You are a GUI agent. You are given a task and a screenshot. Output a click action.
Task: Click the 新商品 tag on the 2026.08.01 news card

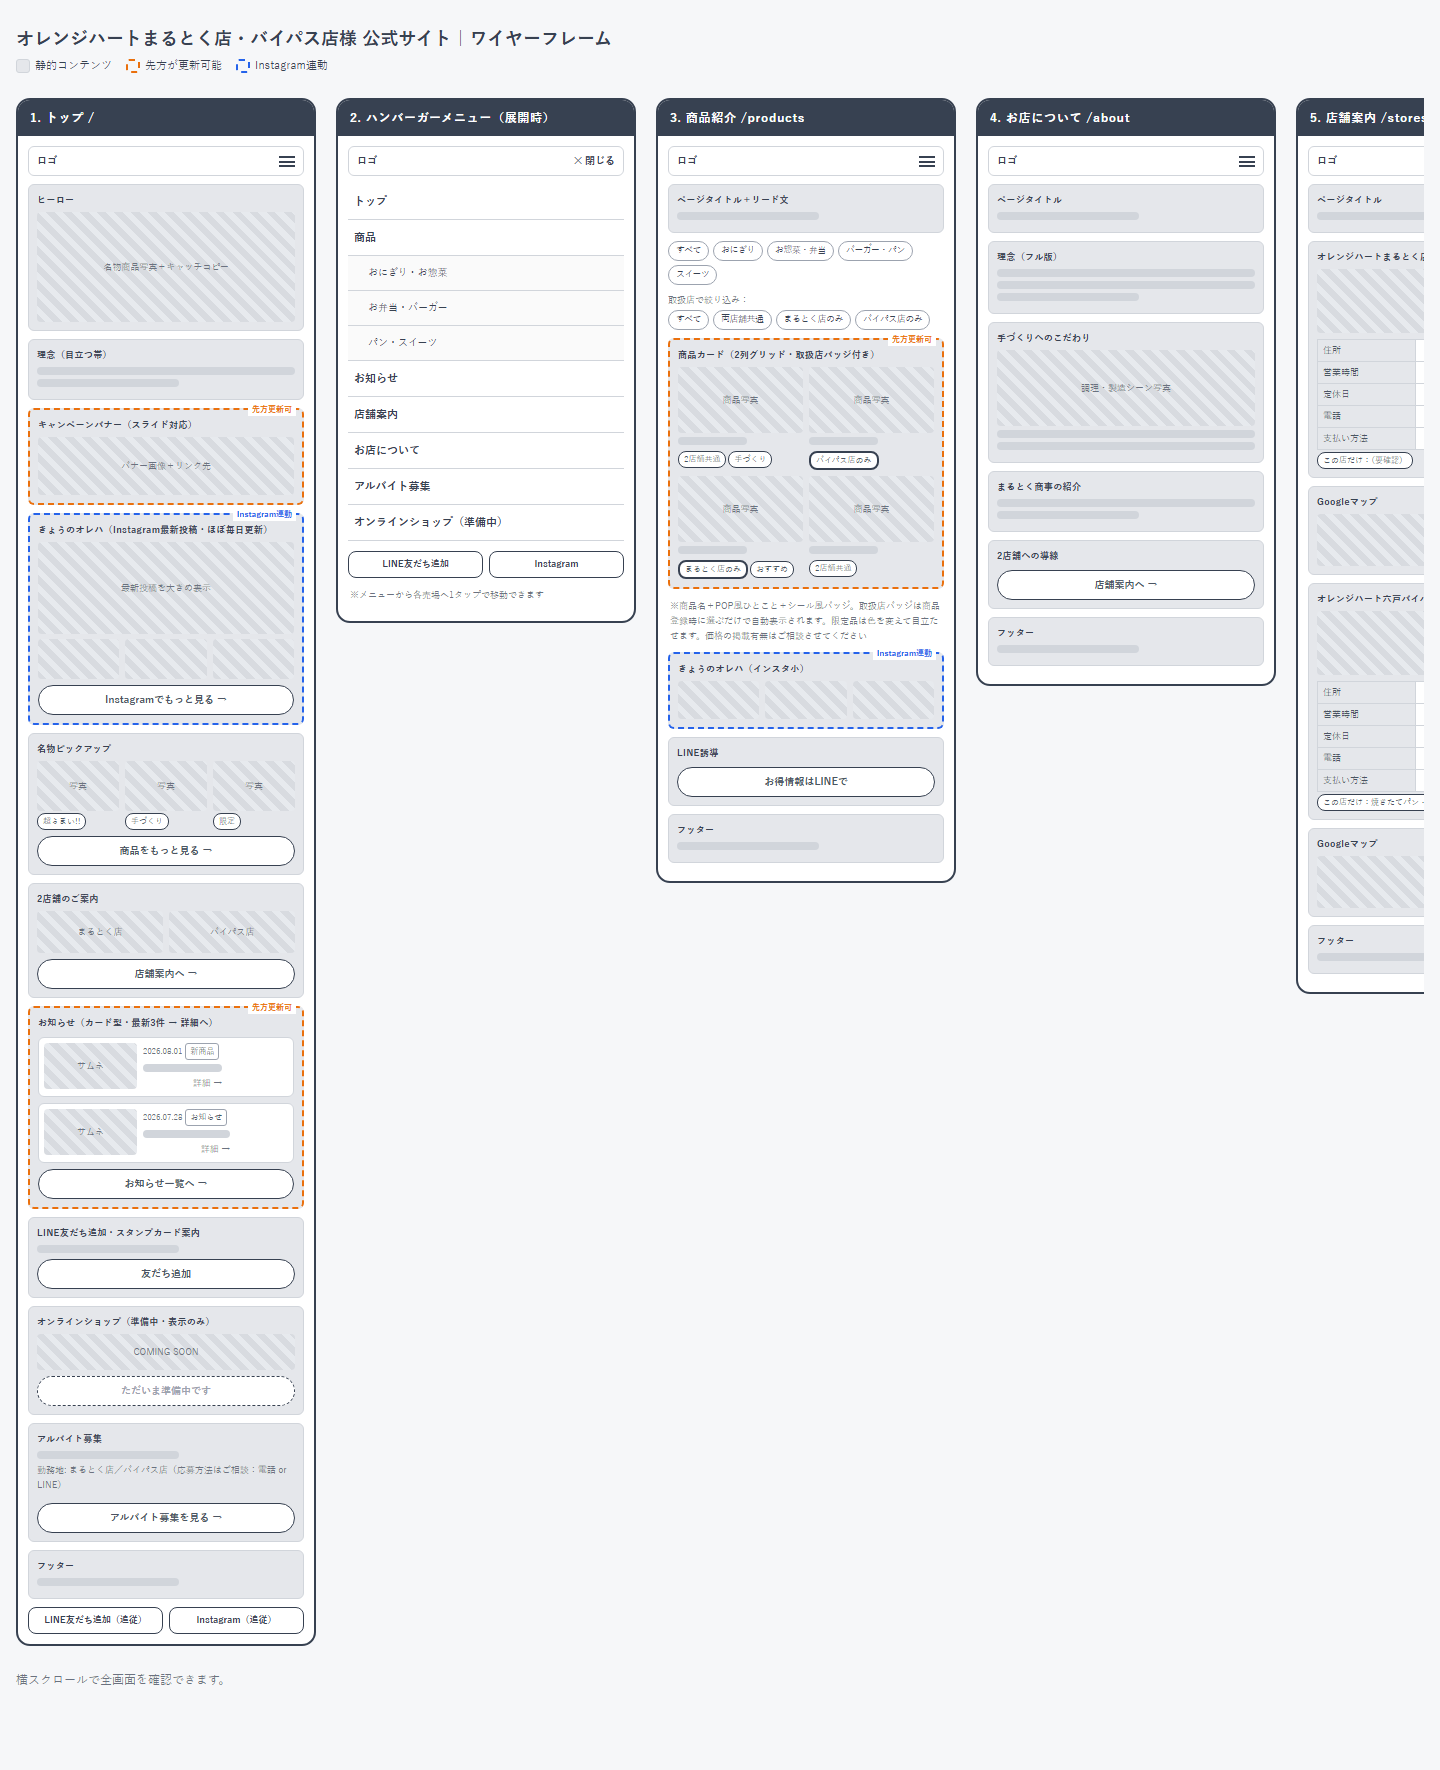tap(202, 1051)
